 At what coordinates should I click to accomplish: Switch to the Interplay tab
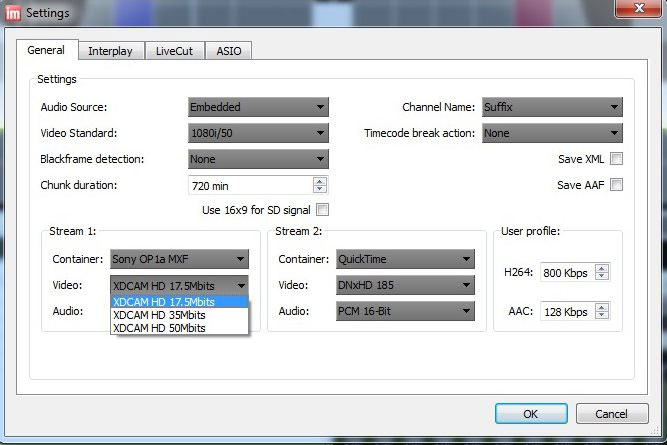[x=111, y=51]
